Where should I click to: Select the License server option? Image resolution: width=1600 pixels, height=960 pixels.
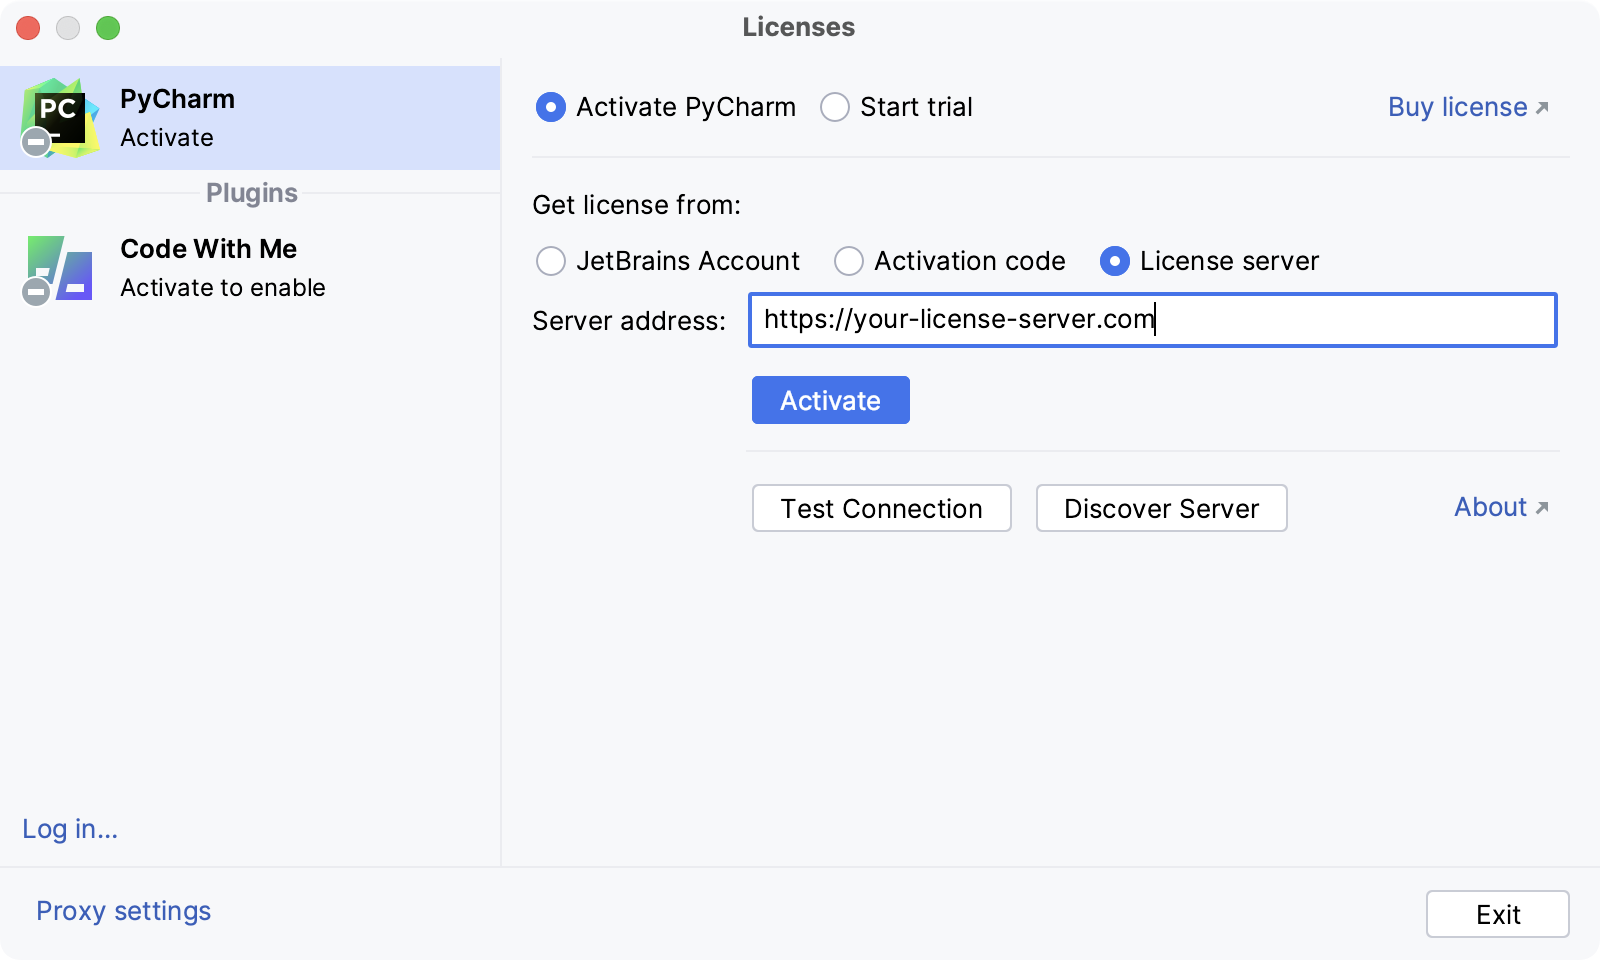pyautogui.click(x=1115, y=261)
